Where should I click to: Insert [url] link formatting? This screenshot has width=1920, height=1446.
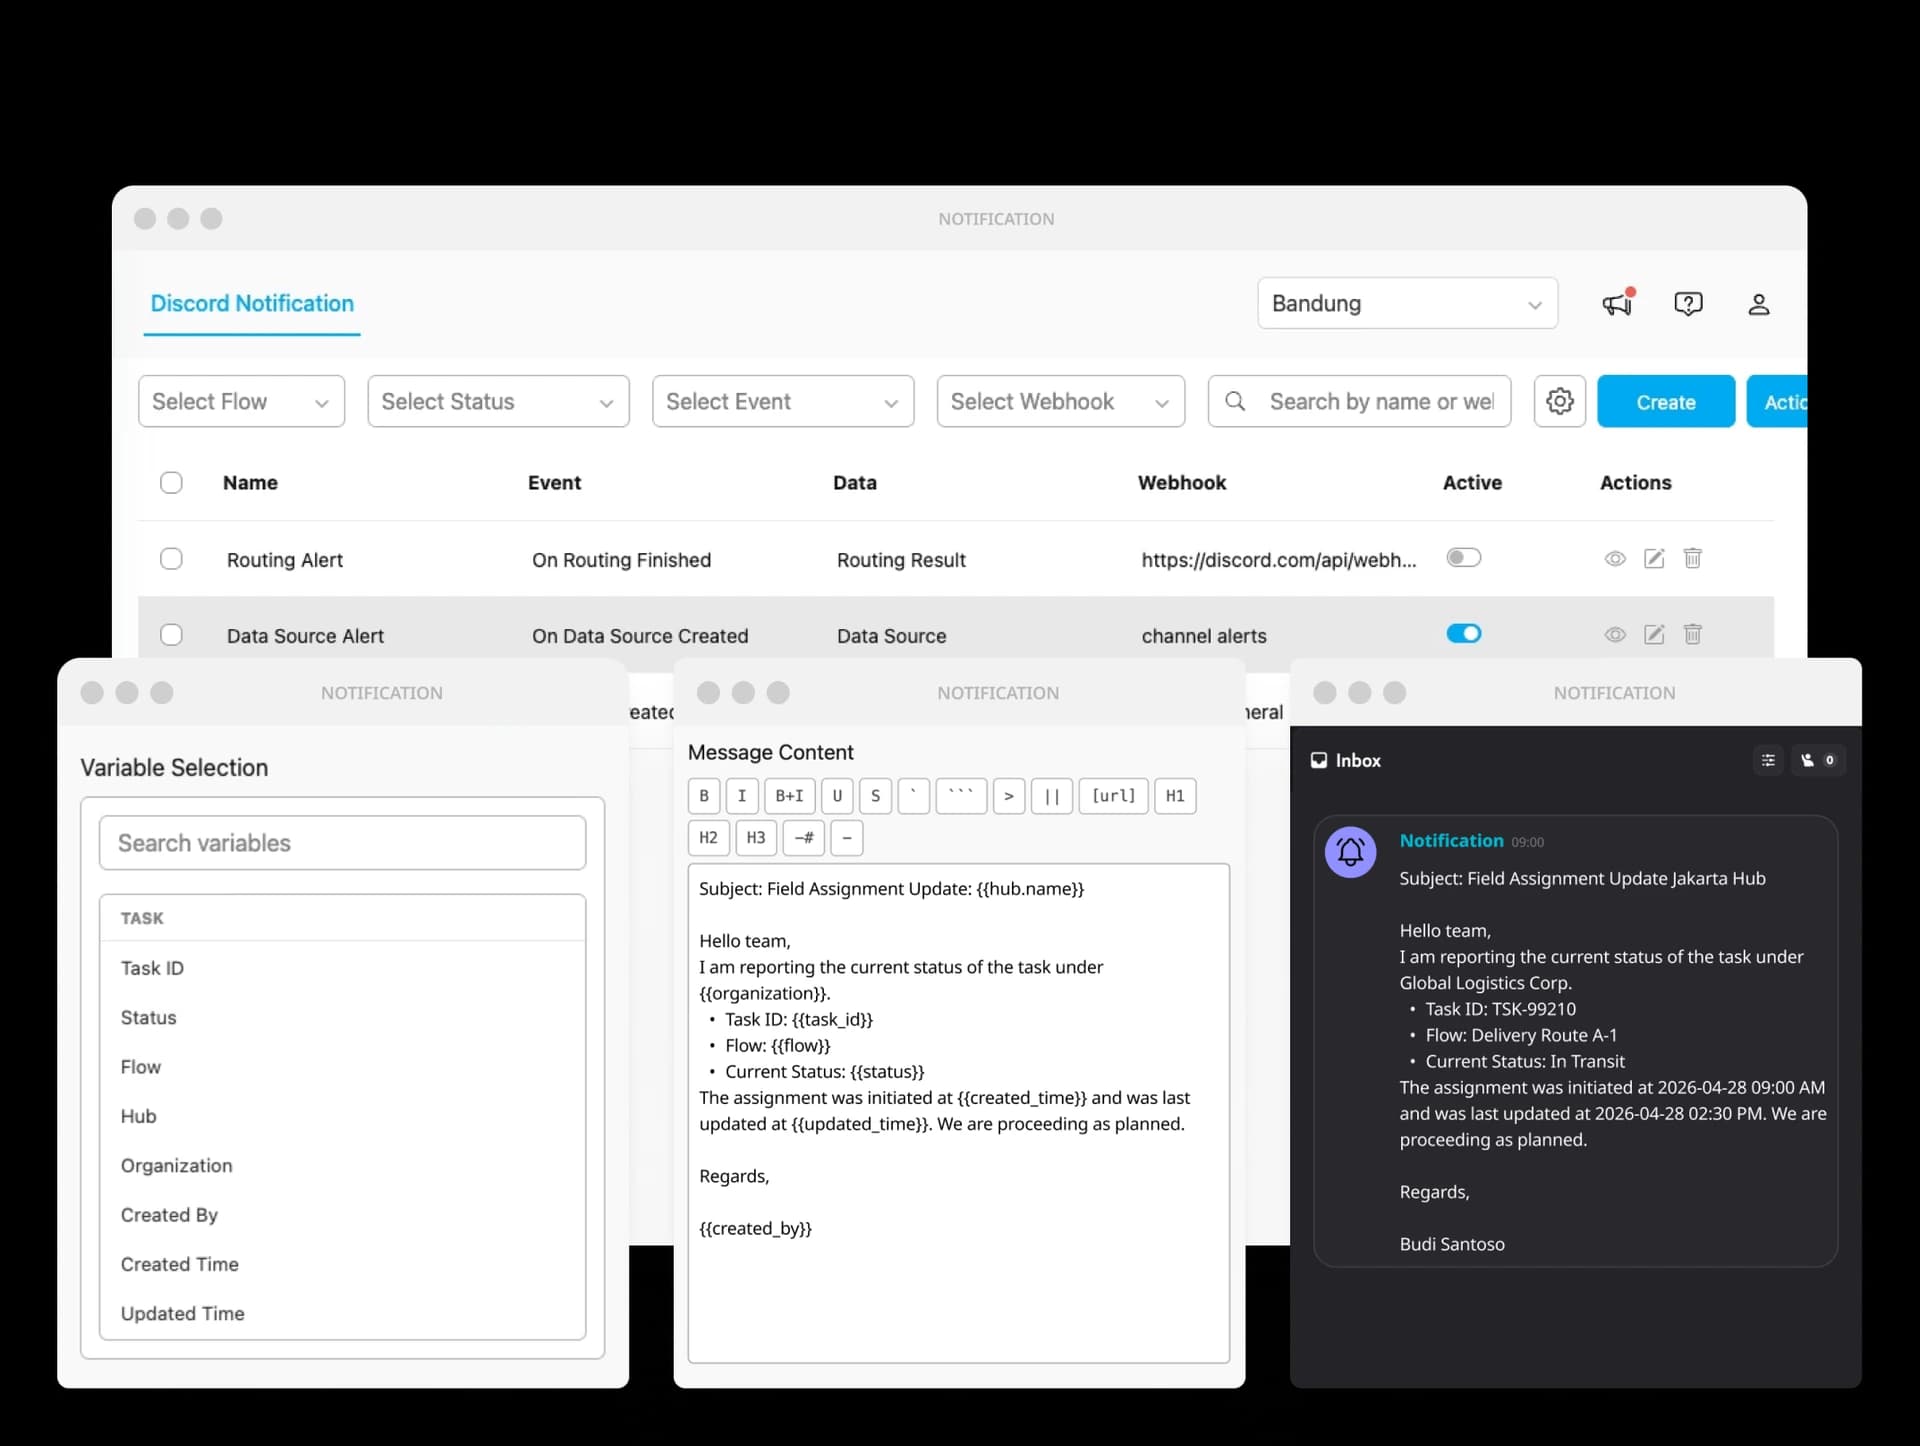pyautogui.click(x=1114, y=796)
